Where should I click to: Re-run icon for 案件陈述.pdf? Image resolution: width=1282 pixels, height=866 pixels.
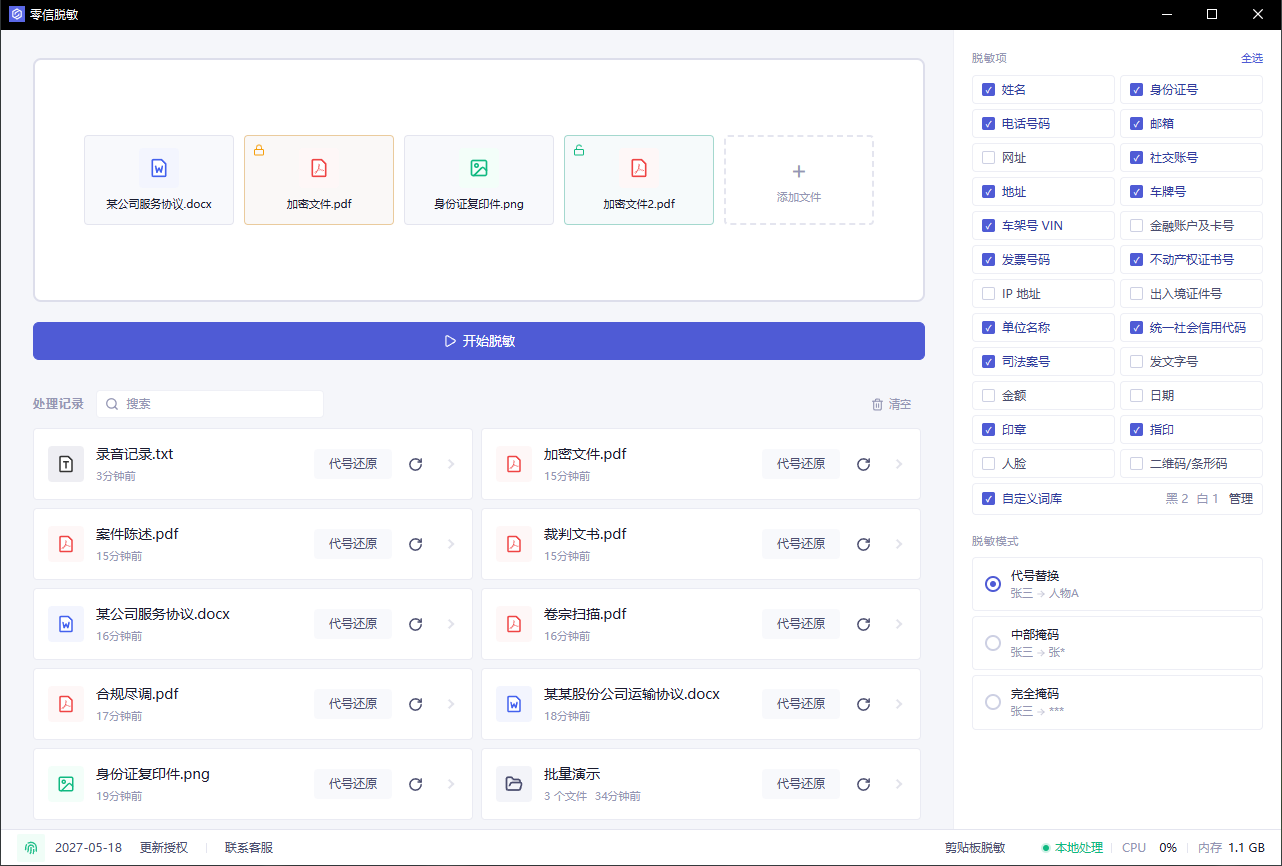416,544
